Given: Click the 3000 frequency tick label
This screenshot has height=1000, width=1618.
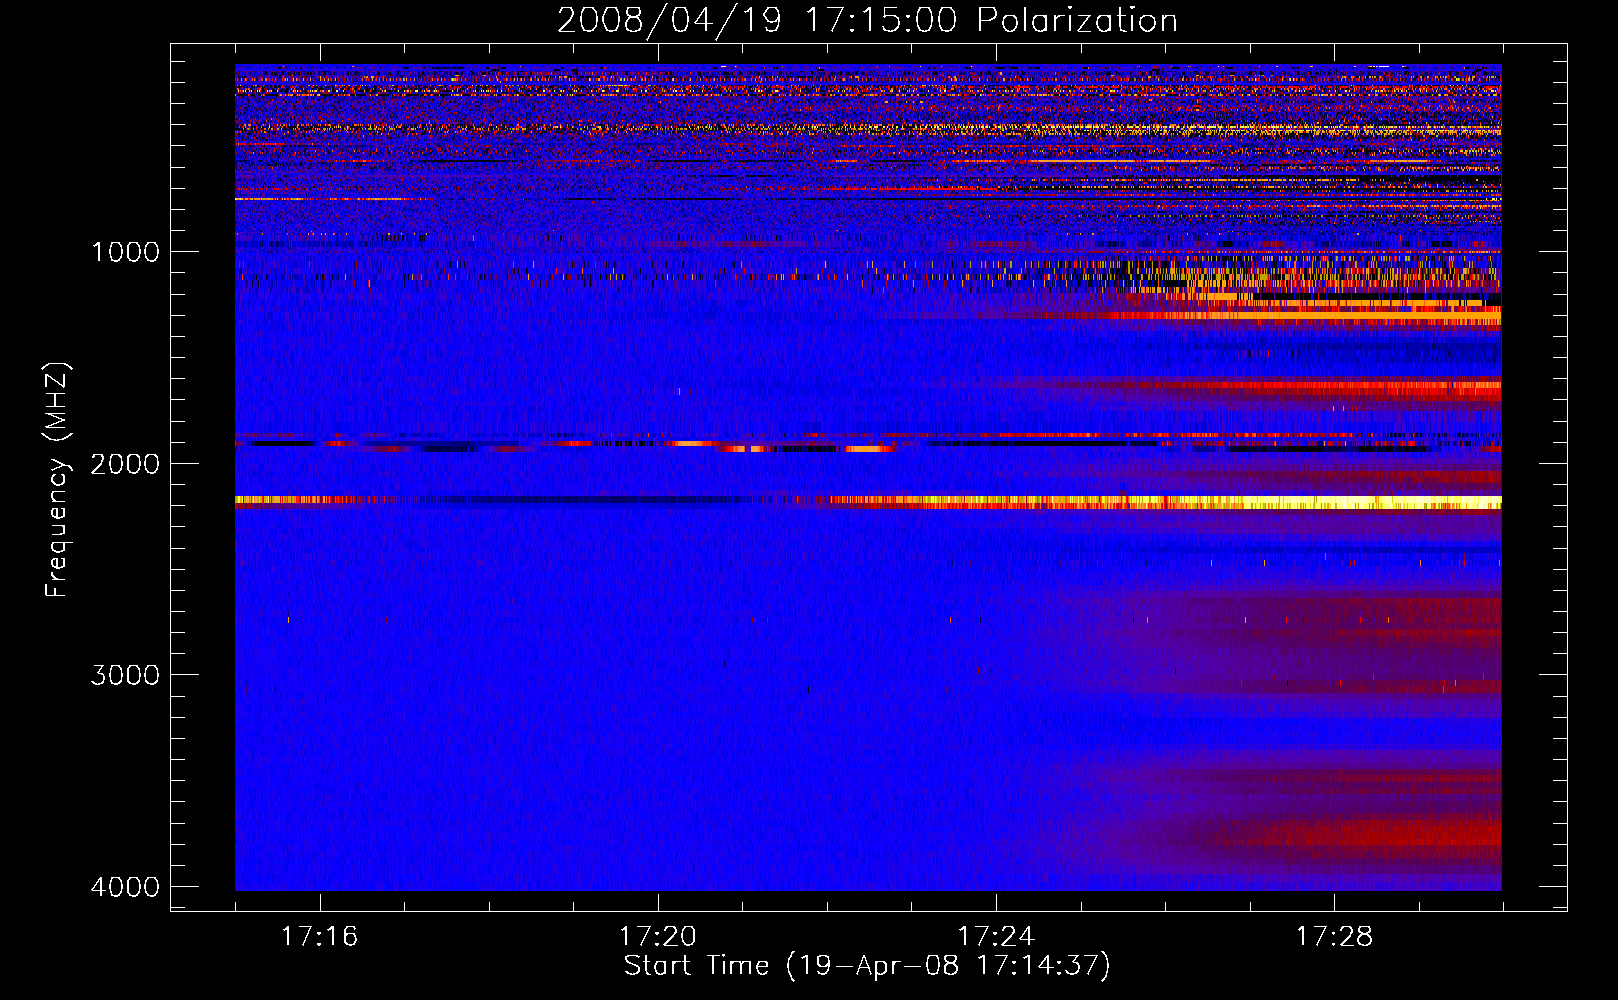Looking at the screenshot, I should 125,675.
